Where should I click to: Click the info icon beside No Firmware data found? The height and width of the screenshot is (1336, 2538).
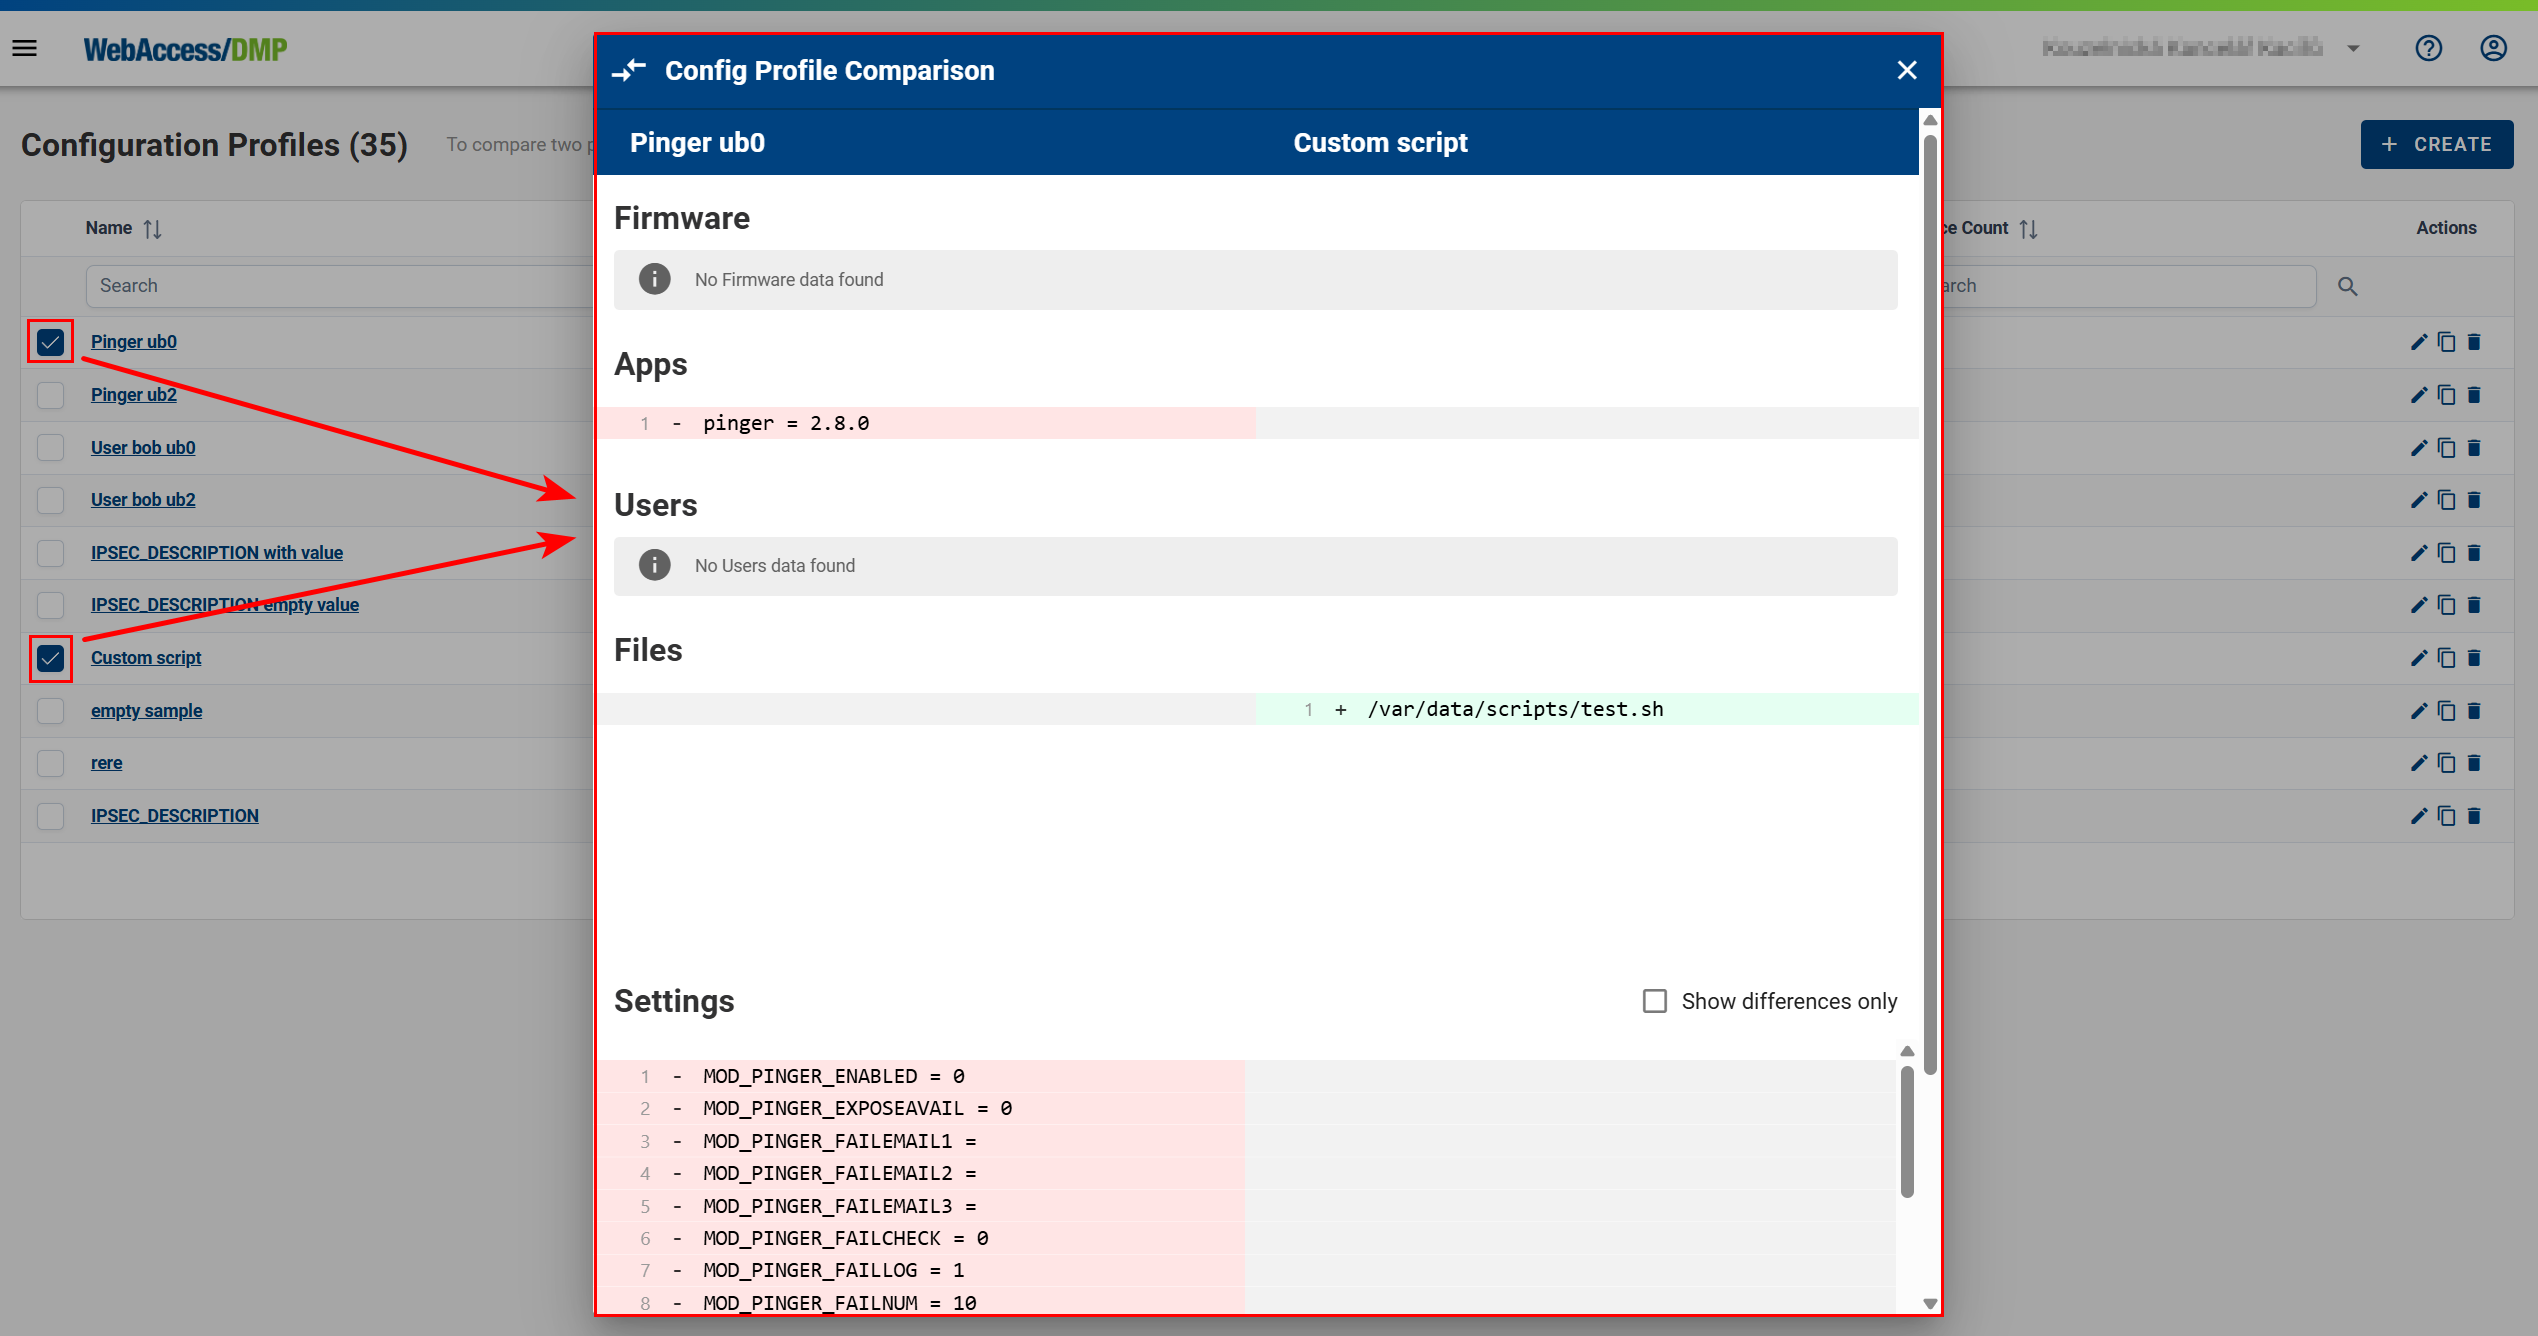[x=655, y=279]
